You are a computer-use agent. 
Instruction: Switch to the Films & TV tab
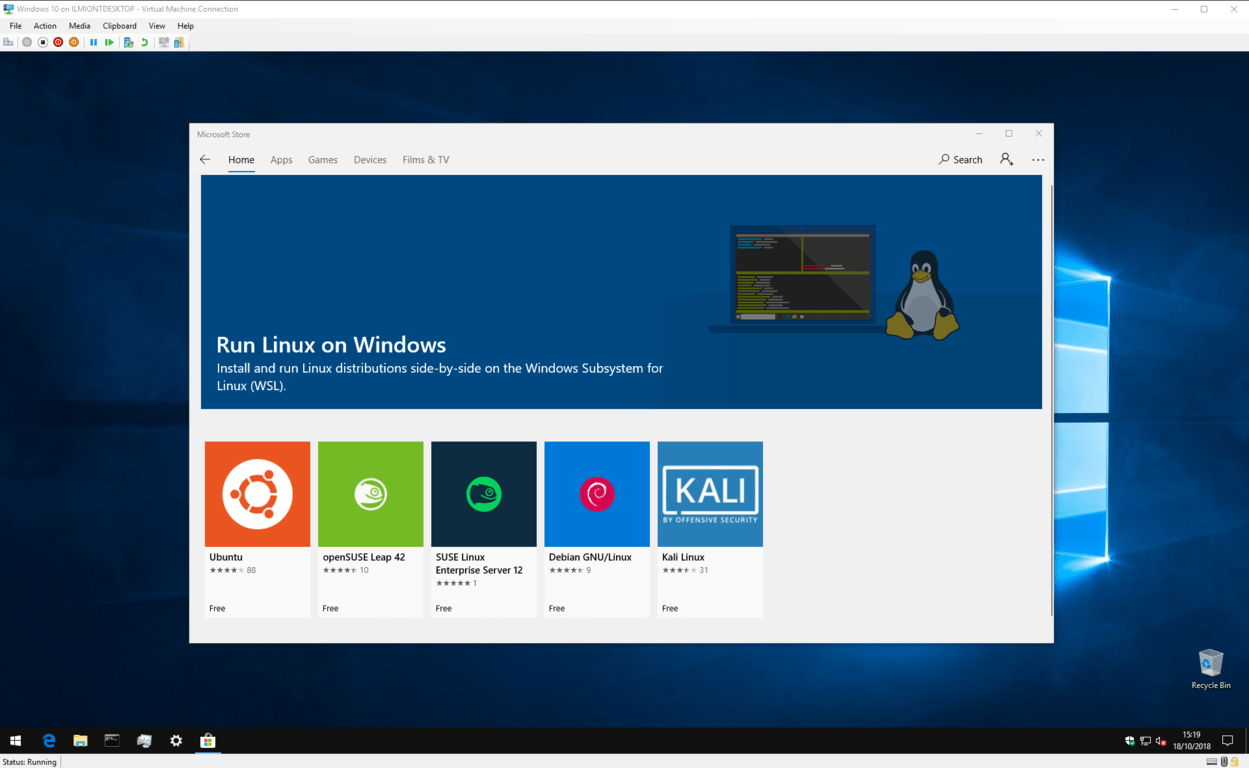pyautogui.click(x=426, y=160)
